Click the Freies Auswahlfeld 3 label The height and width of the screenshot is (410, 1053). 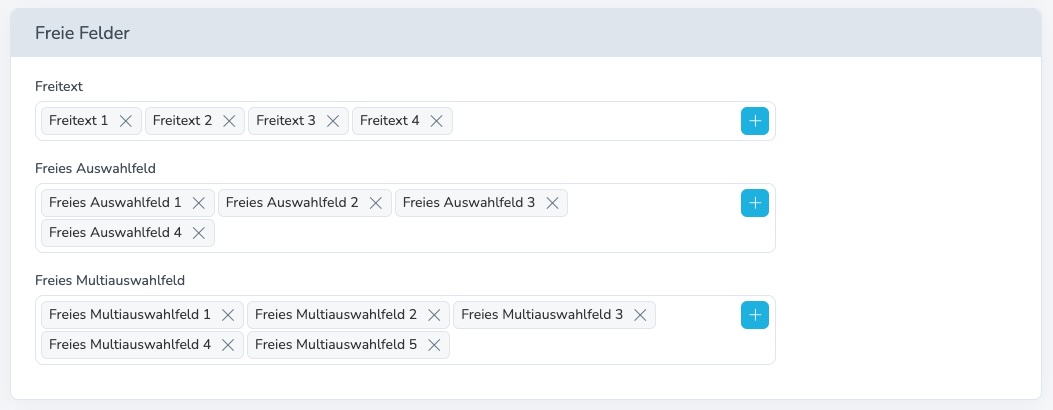(x=468, y=203)
